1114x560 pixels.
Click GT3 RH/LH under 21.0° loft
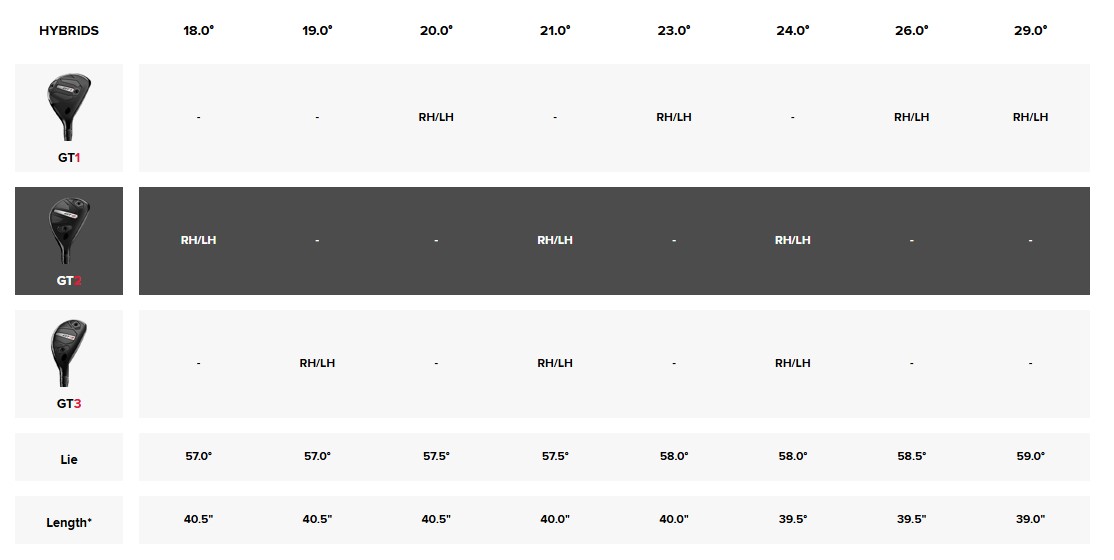(555, 363)
